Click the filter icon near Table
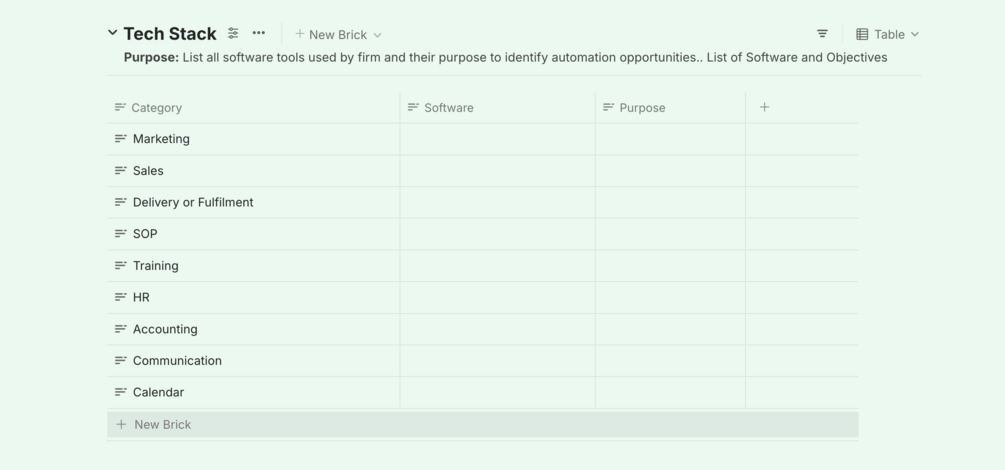The width and height of the screenshot is (1005, 470). 822,34
